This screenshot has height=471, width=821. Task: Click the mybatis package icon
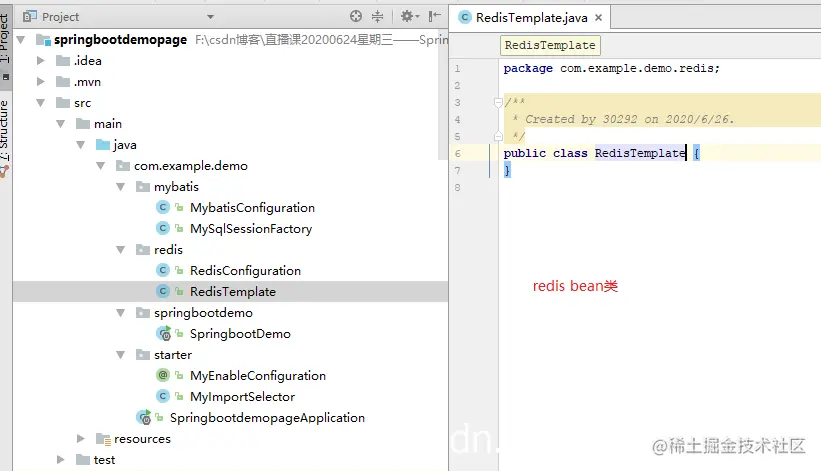(143, 187)
